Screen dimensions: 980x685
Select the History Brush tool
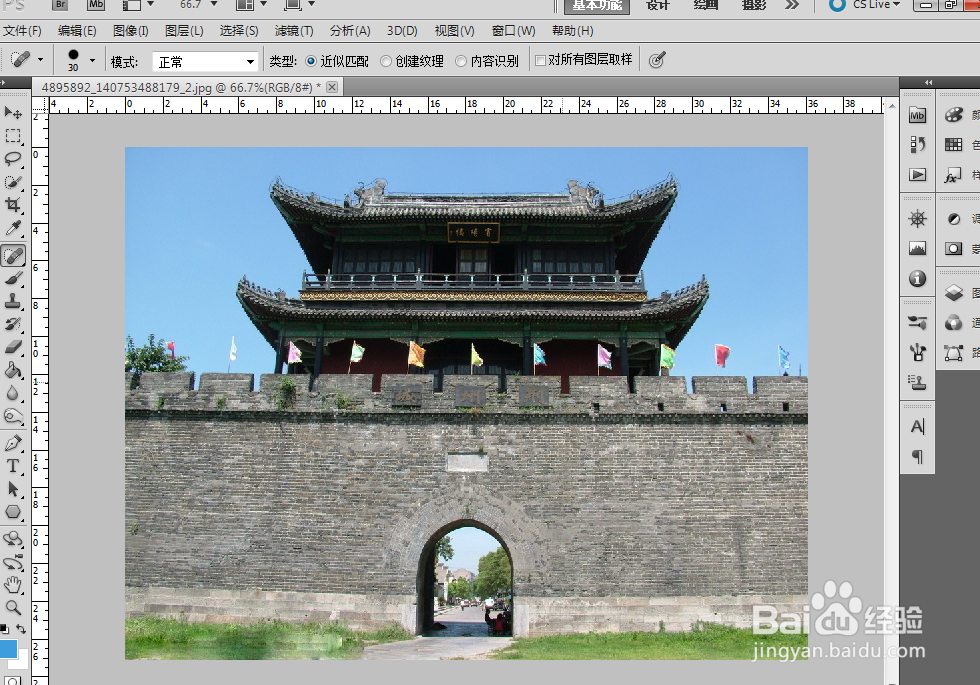coord(13,324)
